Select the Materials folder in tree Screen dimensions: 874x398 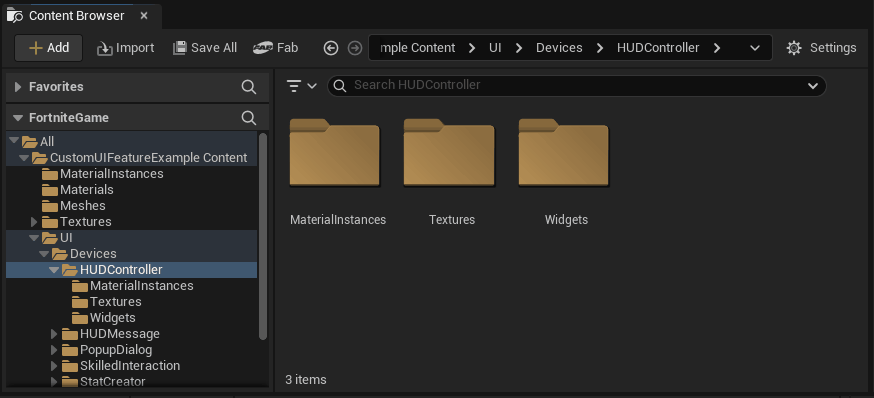[132, 190]
